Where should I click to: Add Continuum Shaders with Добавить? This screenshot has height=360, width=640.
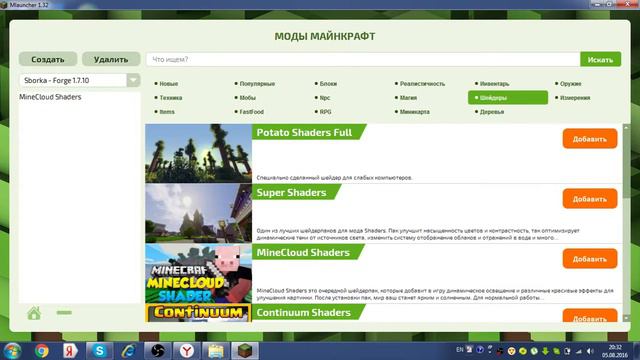pyautogui.click(x=590, y=316)
